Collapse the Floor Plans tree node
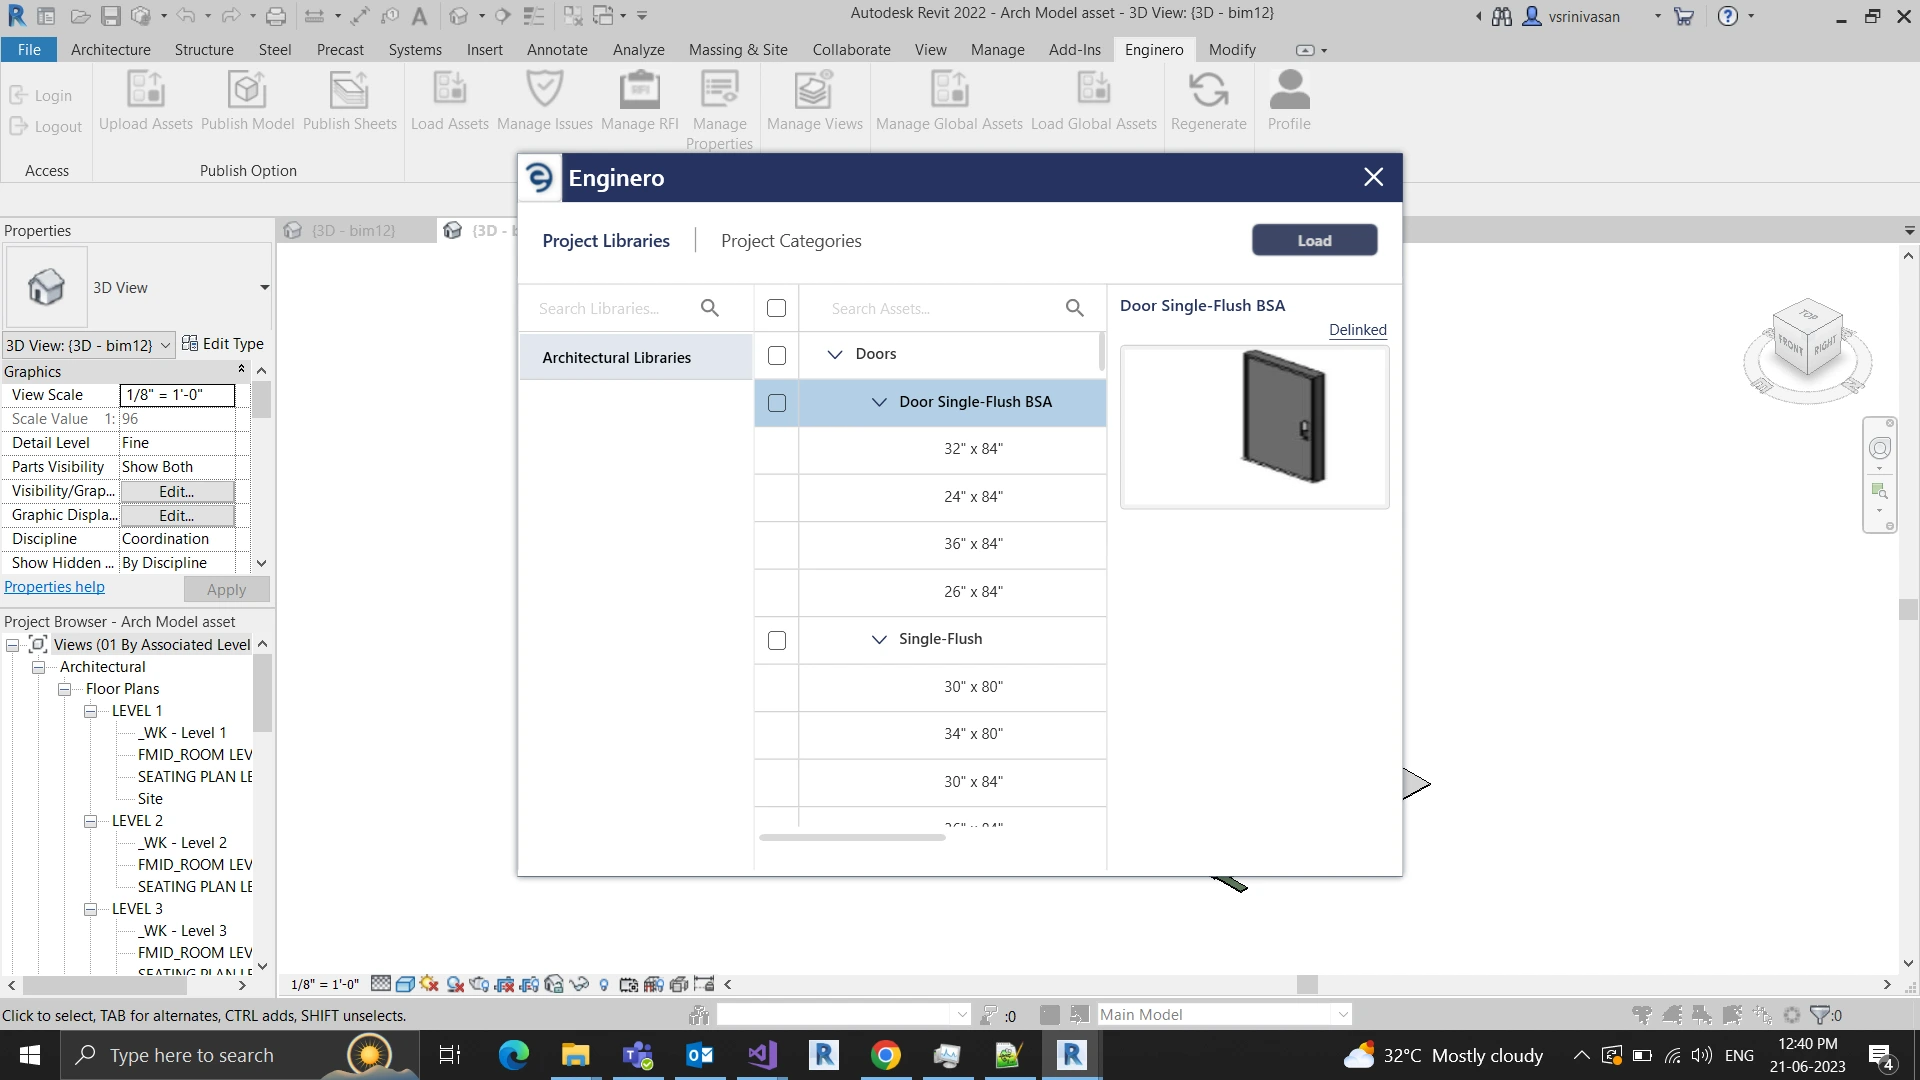Image resolution: width=1920 pixels, height=1080 pixels. point(64,689)
